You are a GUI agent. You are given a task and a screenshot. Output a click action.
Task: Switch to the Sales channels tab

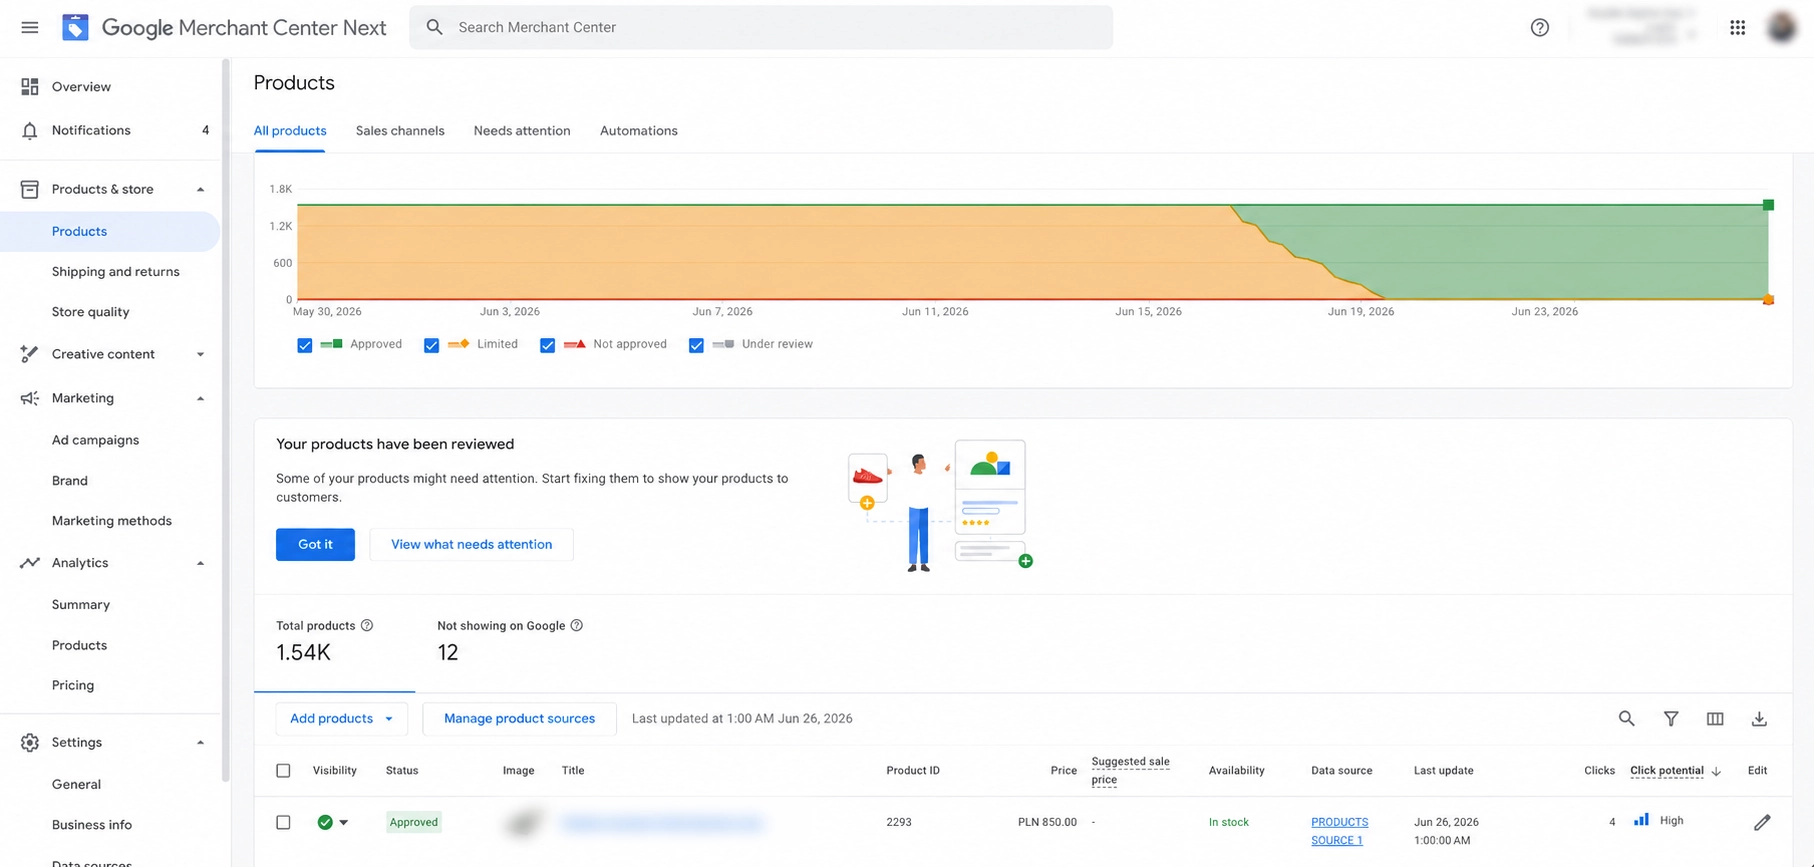point(400,131)
